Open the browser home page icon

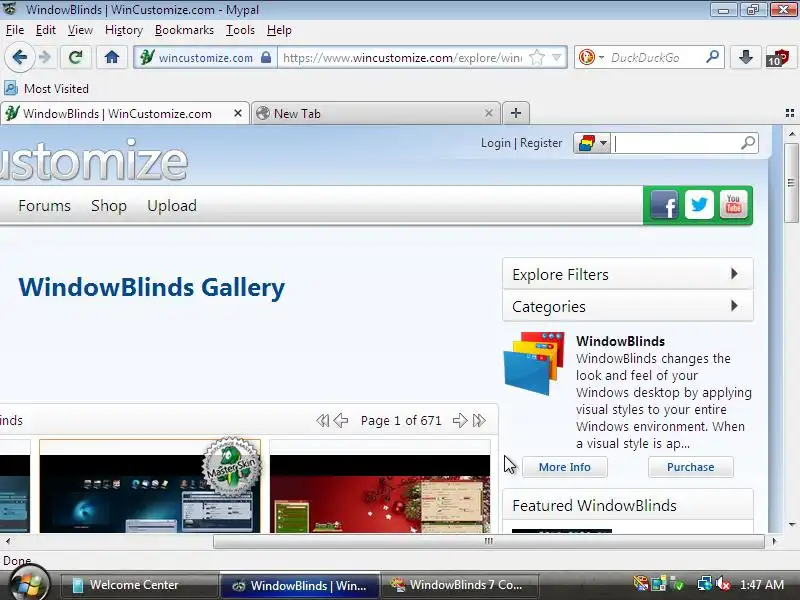tap(112, 57)
